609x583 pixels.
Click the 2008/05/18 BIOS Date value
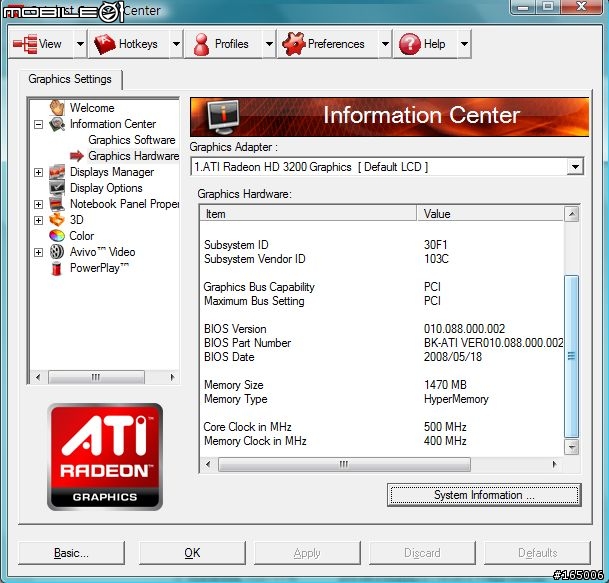point(453,357)
